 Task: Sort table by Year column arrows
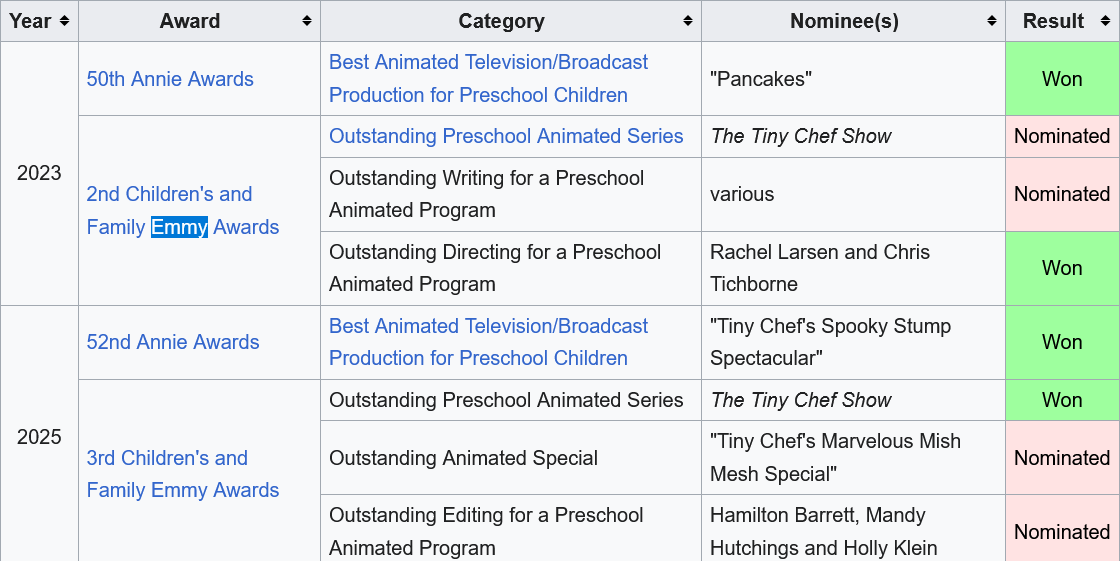[x=64, y=21]
